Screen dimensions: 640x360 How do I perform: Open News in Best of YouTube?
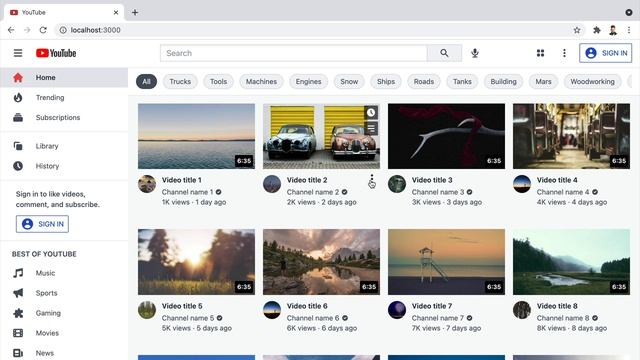[64, 353]
